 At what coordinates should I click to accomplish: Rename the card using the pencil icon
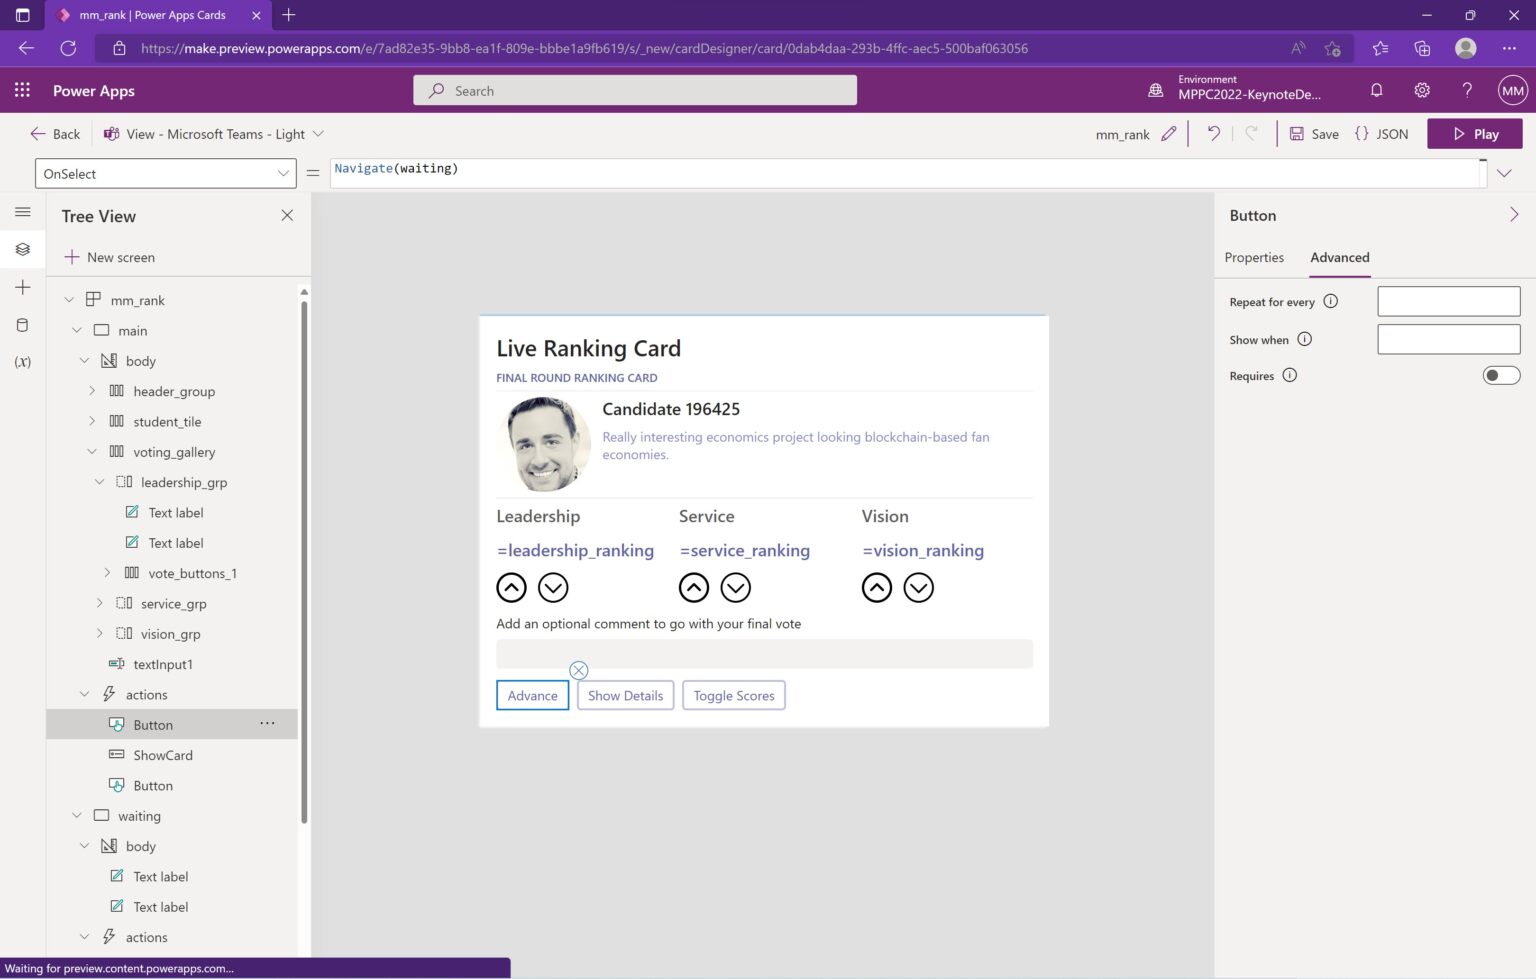click(x=1169, y=133)
